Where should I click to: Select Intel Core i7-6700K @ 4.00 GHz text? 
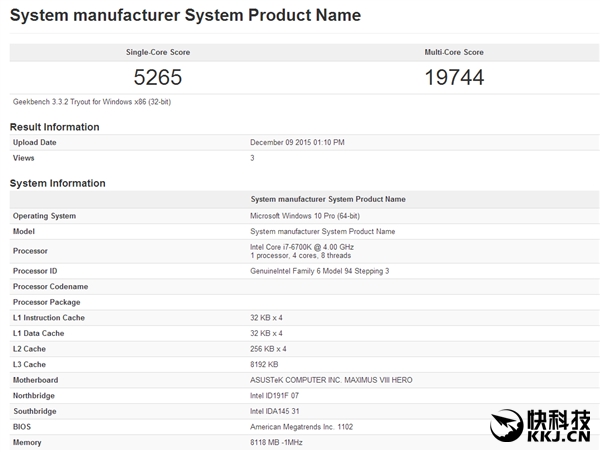coord(302,247)
